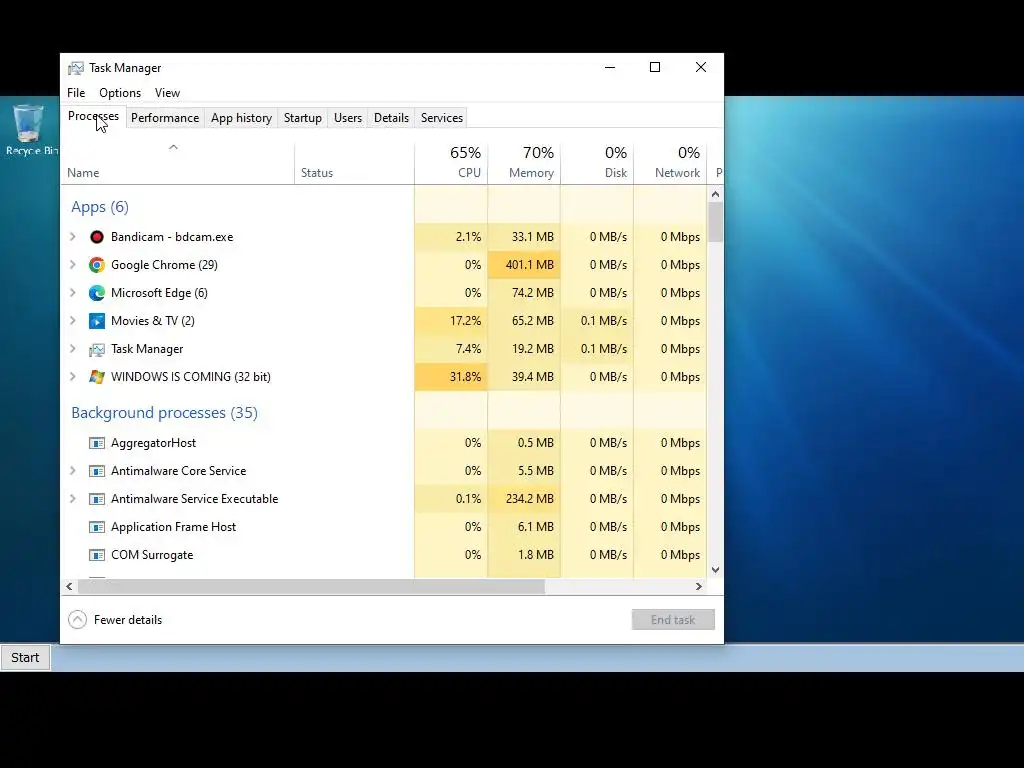Click the Background processes (35) heading
This screenshot has height=768, width=1024.
[165, 413]
